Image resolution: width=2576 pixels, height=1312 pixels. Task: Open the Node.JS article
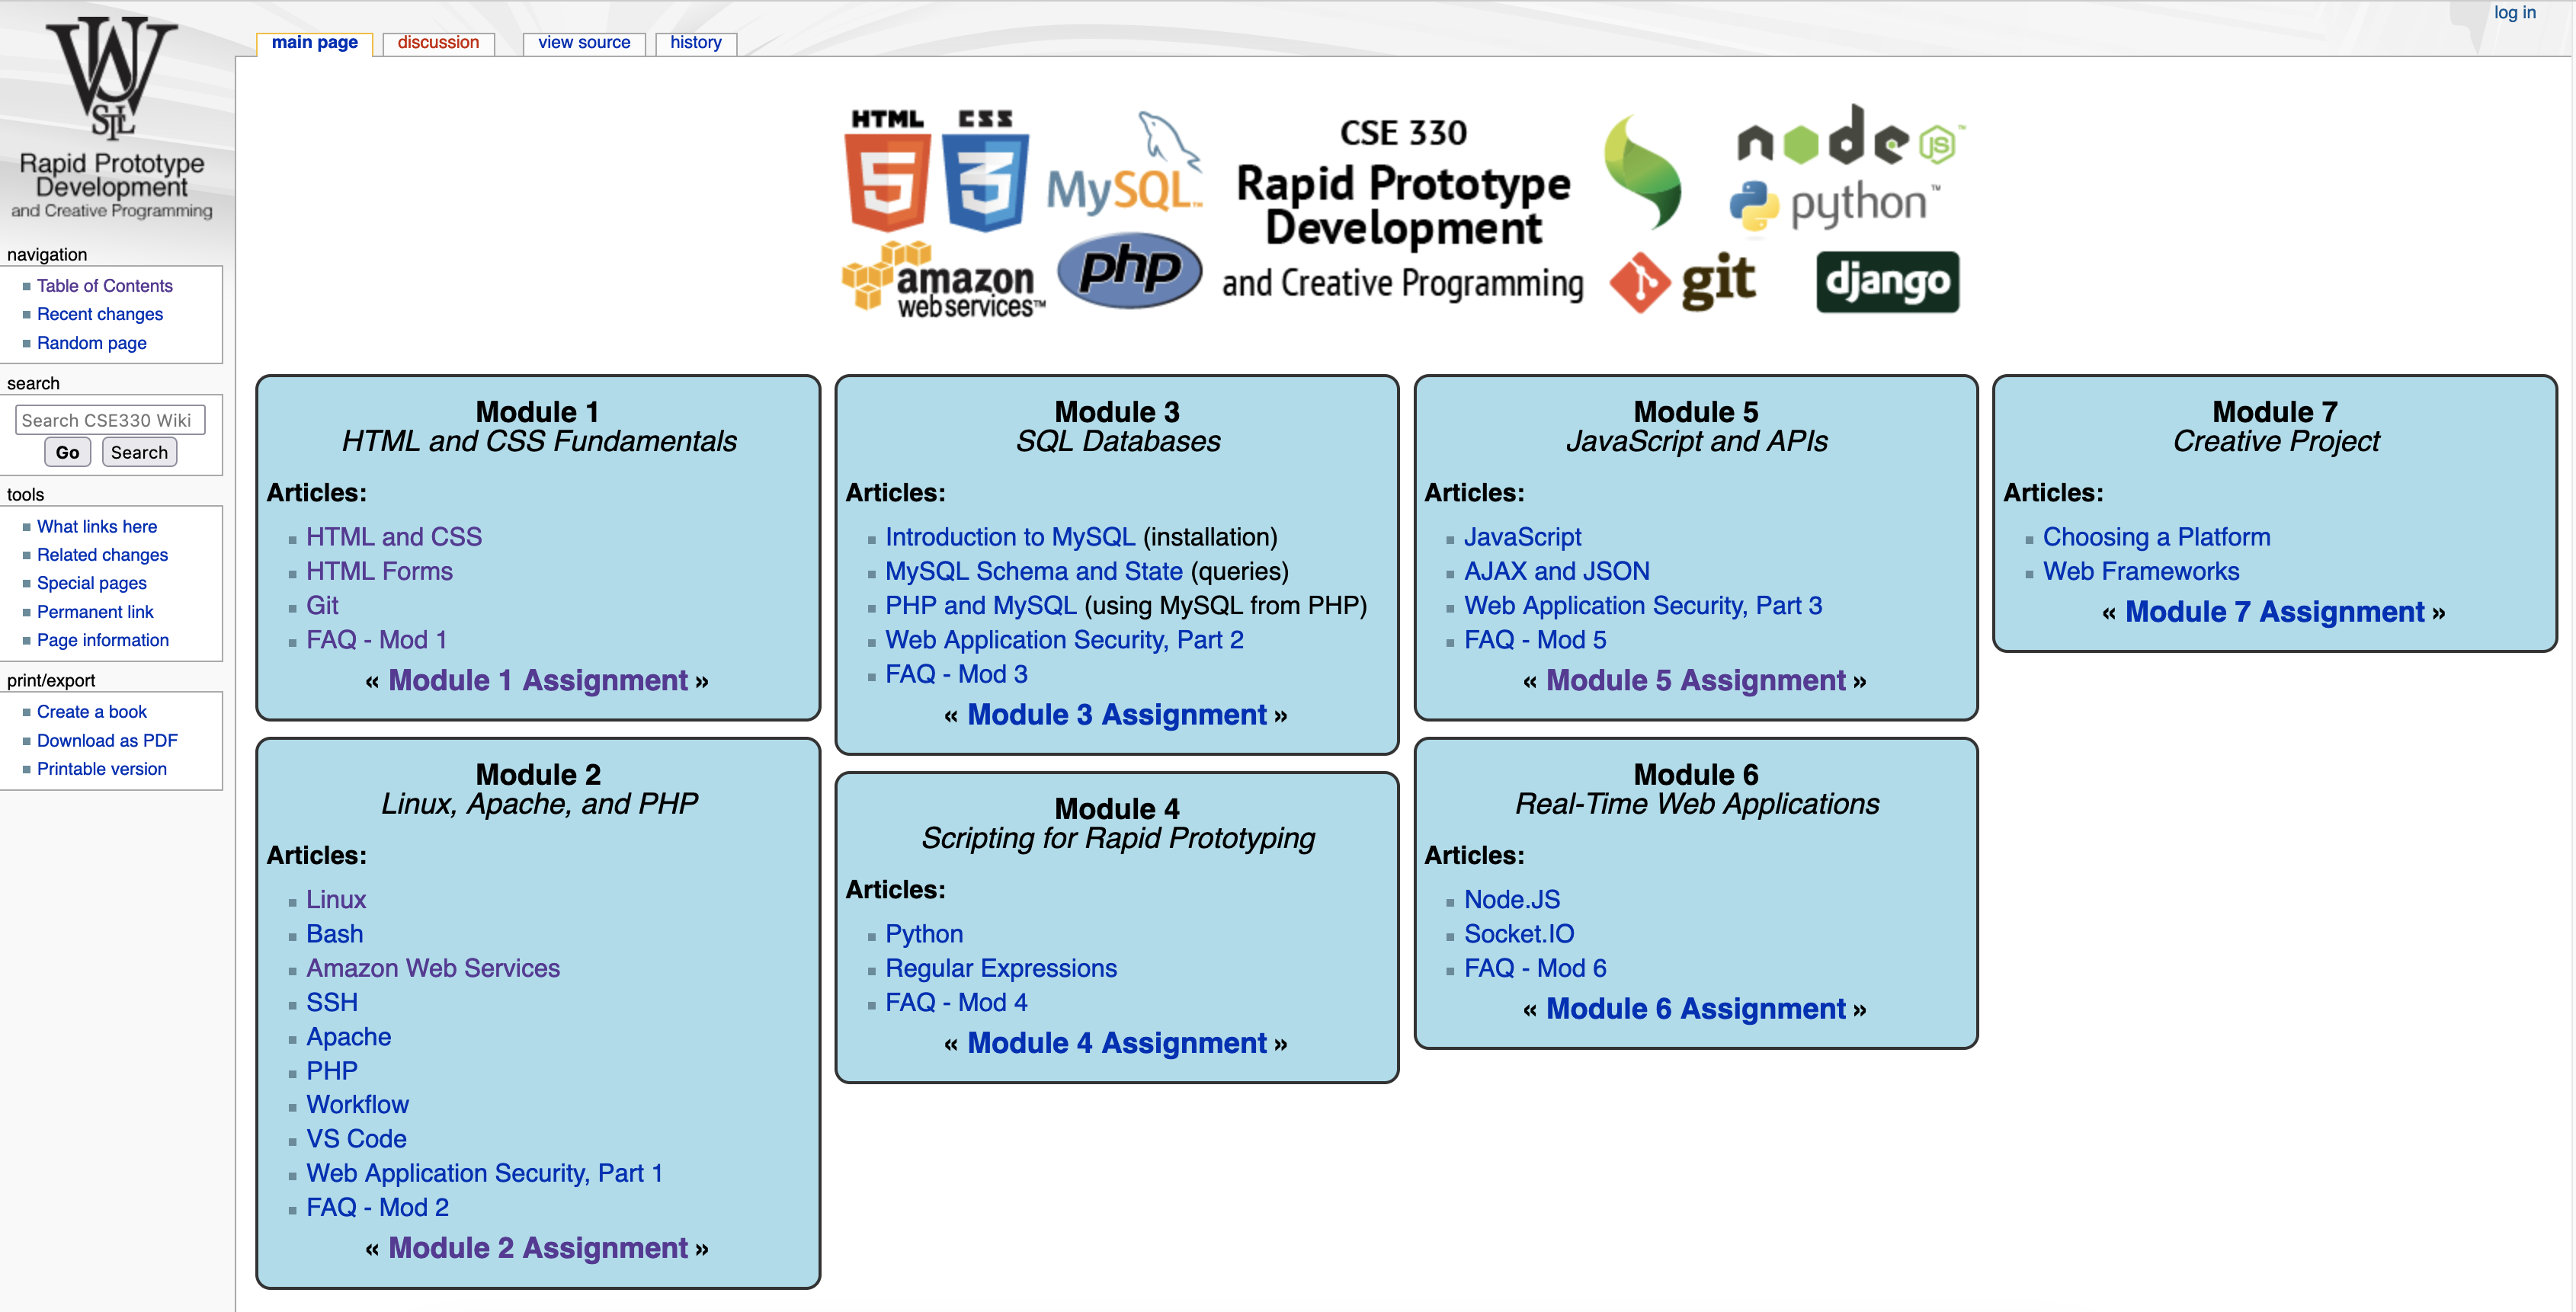pyautogui.click(x=1512, y=900)
